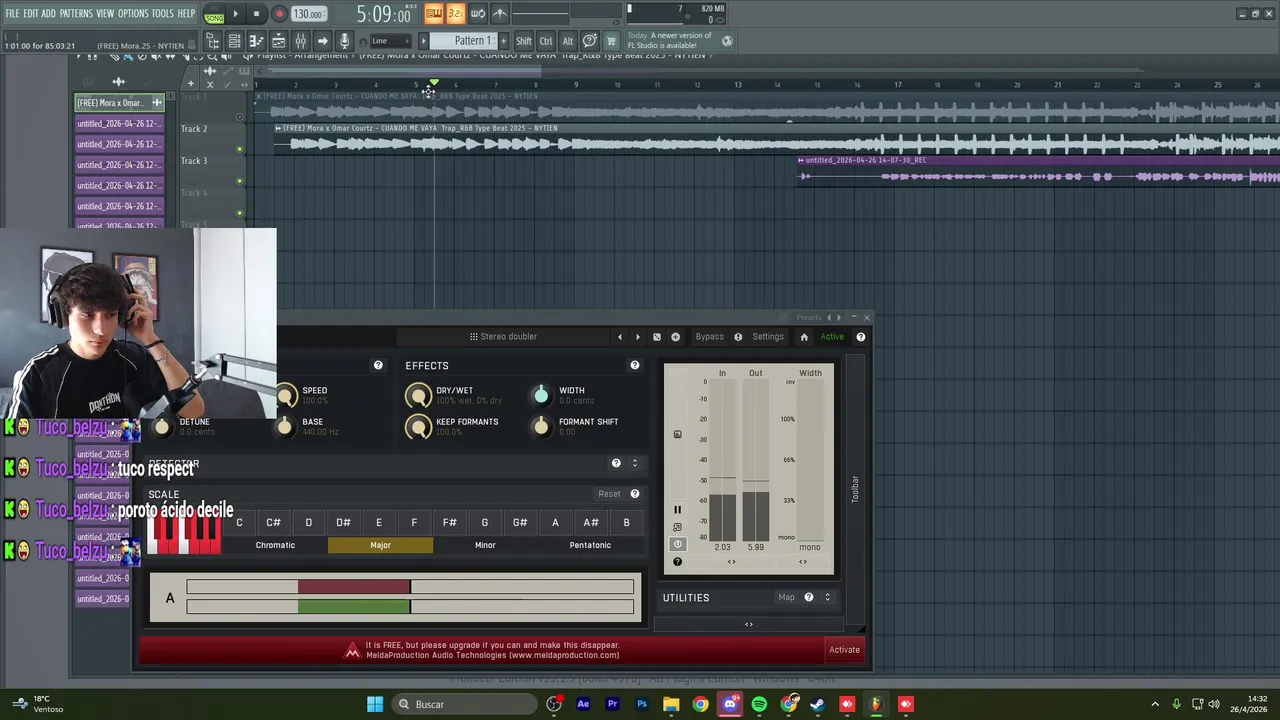
Task: Toggle the A# note button
Action: tap(591, 523)
